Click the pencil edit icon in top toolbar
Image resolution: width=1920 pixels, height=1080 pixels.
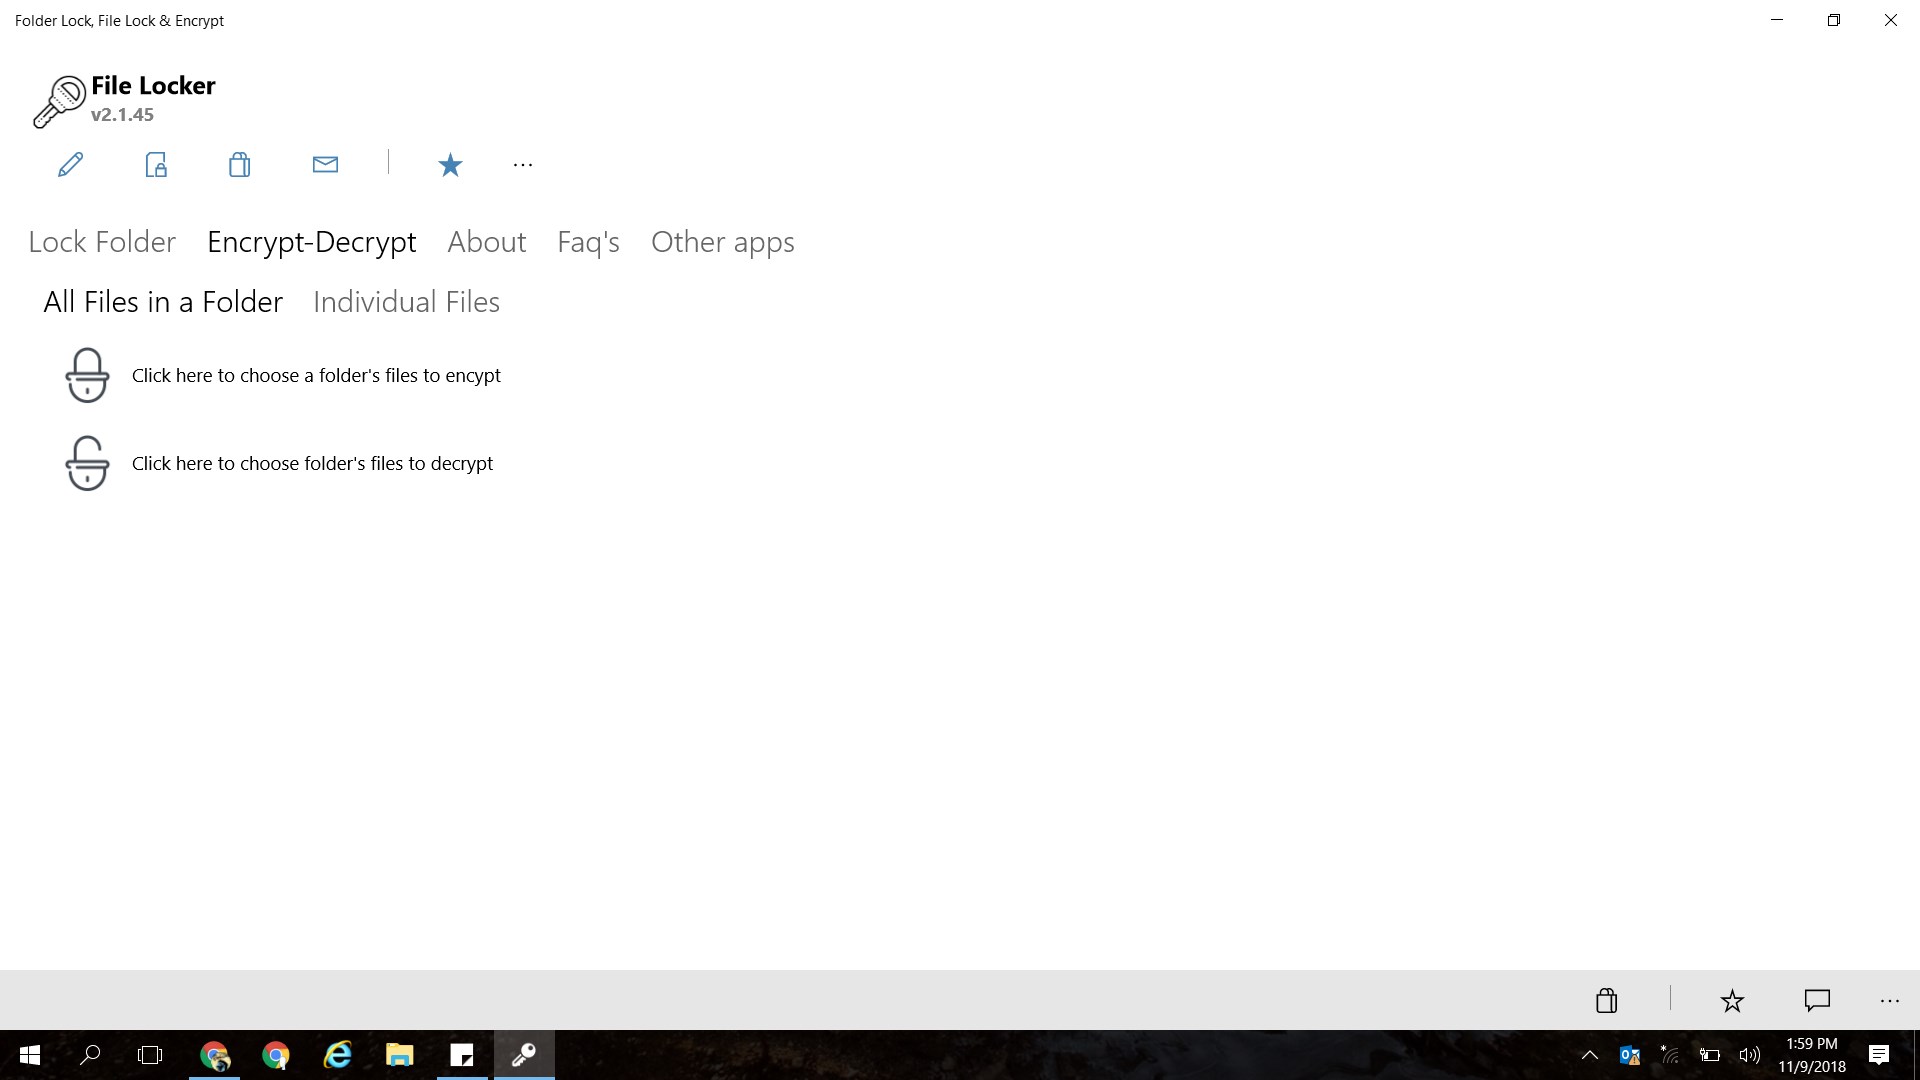pyautogui.click(x=70, y=165)
